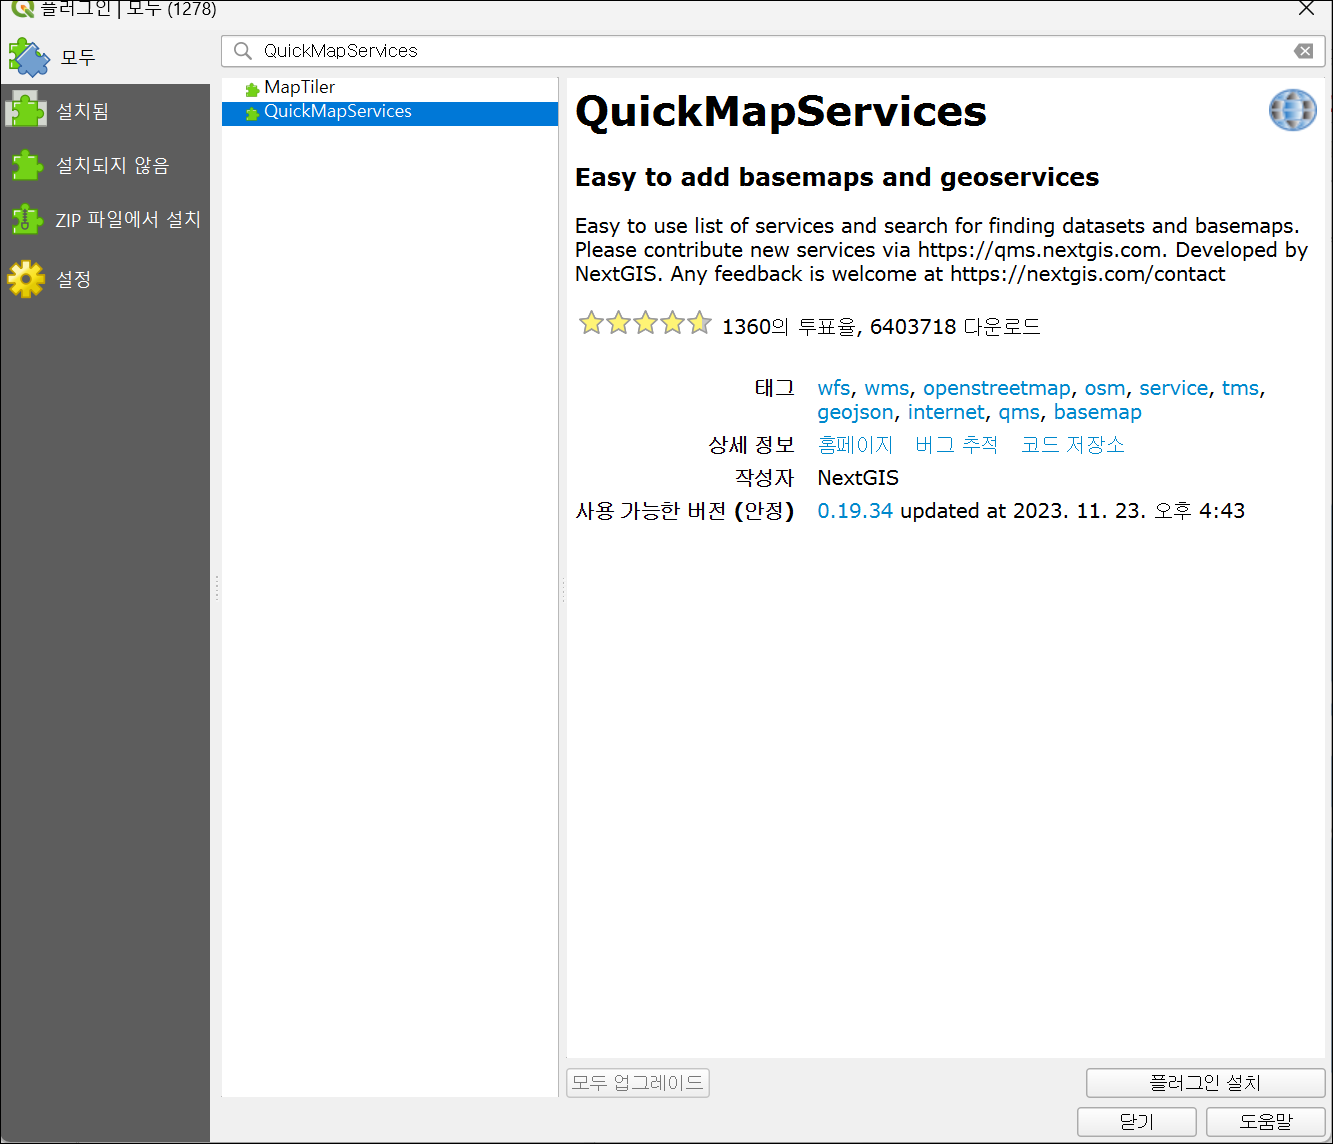Click the 6403718 다운로드 count text
1333x1144 pixels.
click(955, 327)
